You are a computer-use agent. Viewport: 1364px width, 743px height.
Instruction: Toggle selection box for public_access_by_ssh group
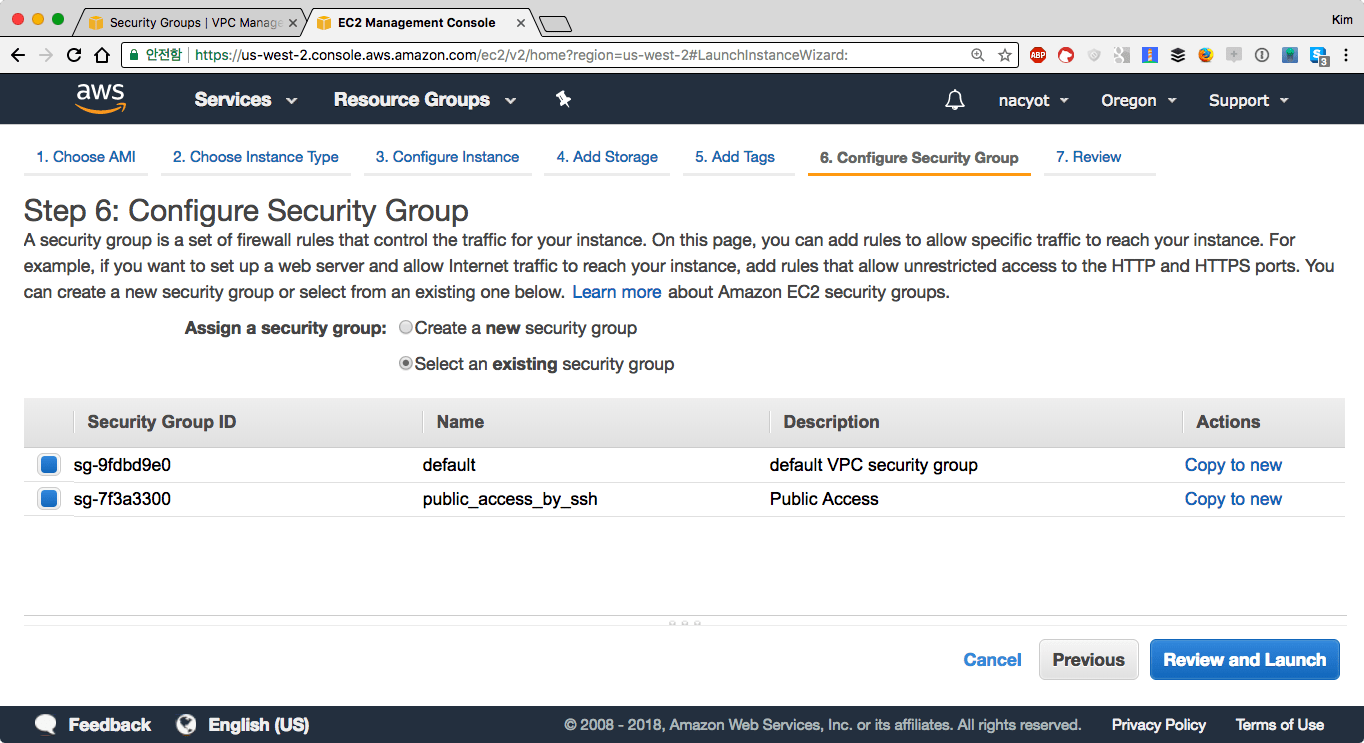tap(49, 499)
